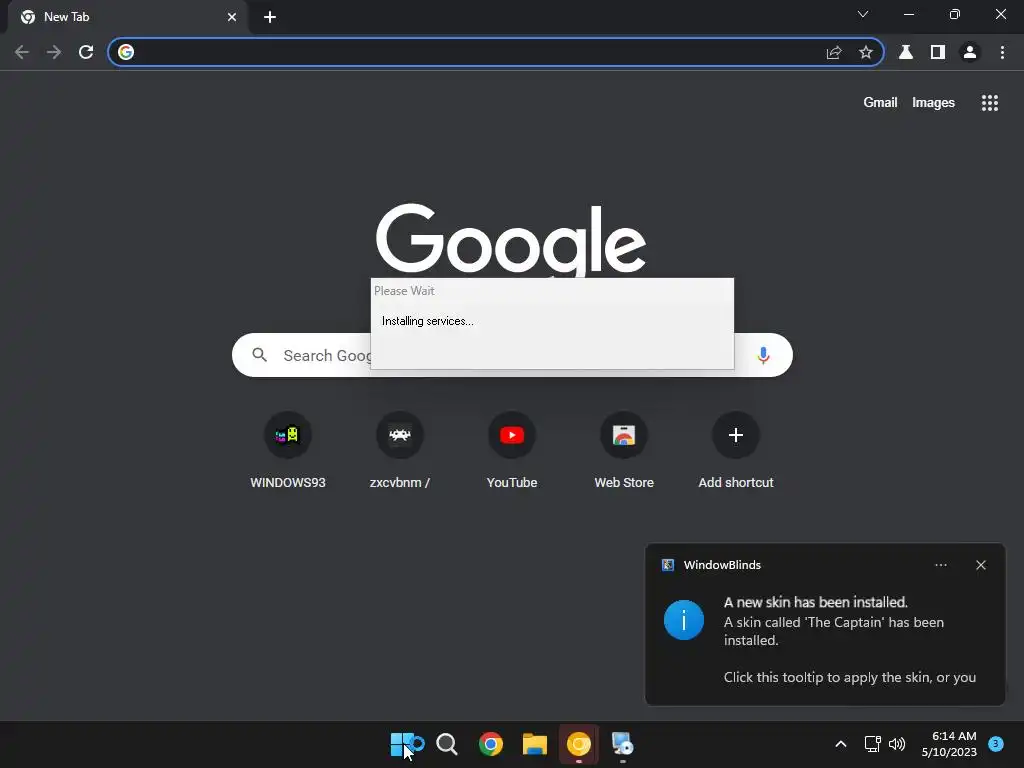Close the WindowBlinds notification
This screenshot has width=1024, height=768.
pyautogui.click(x=981, y=565)
